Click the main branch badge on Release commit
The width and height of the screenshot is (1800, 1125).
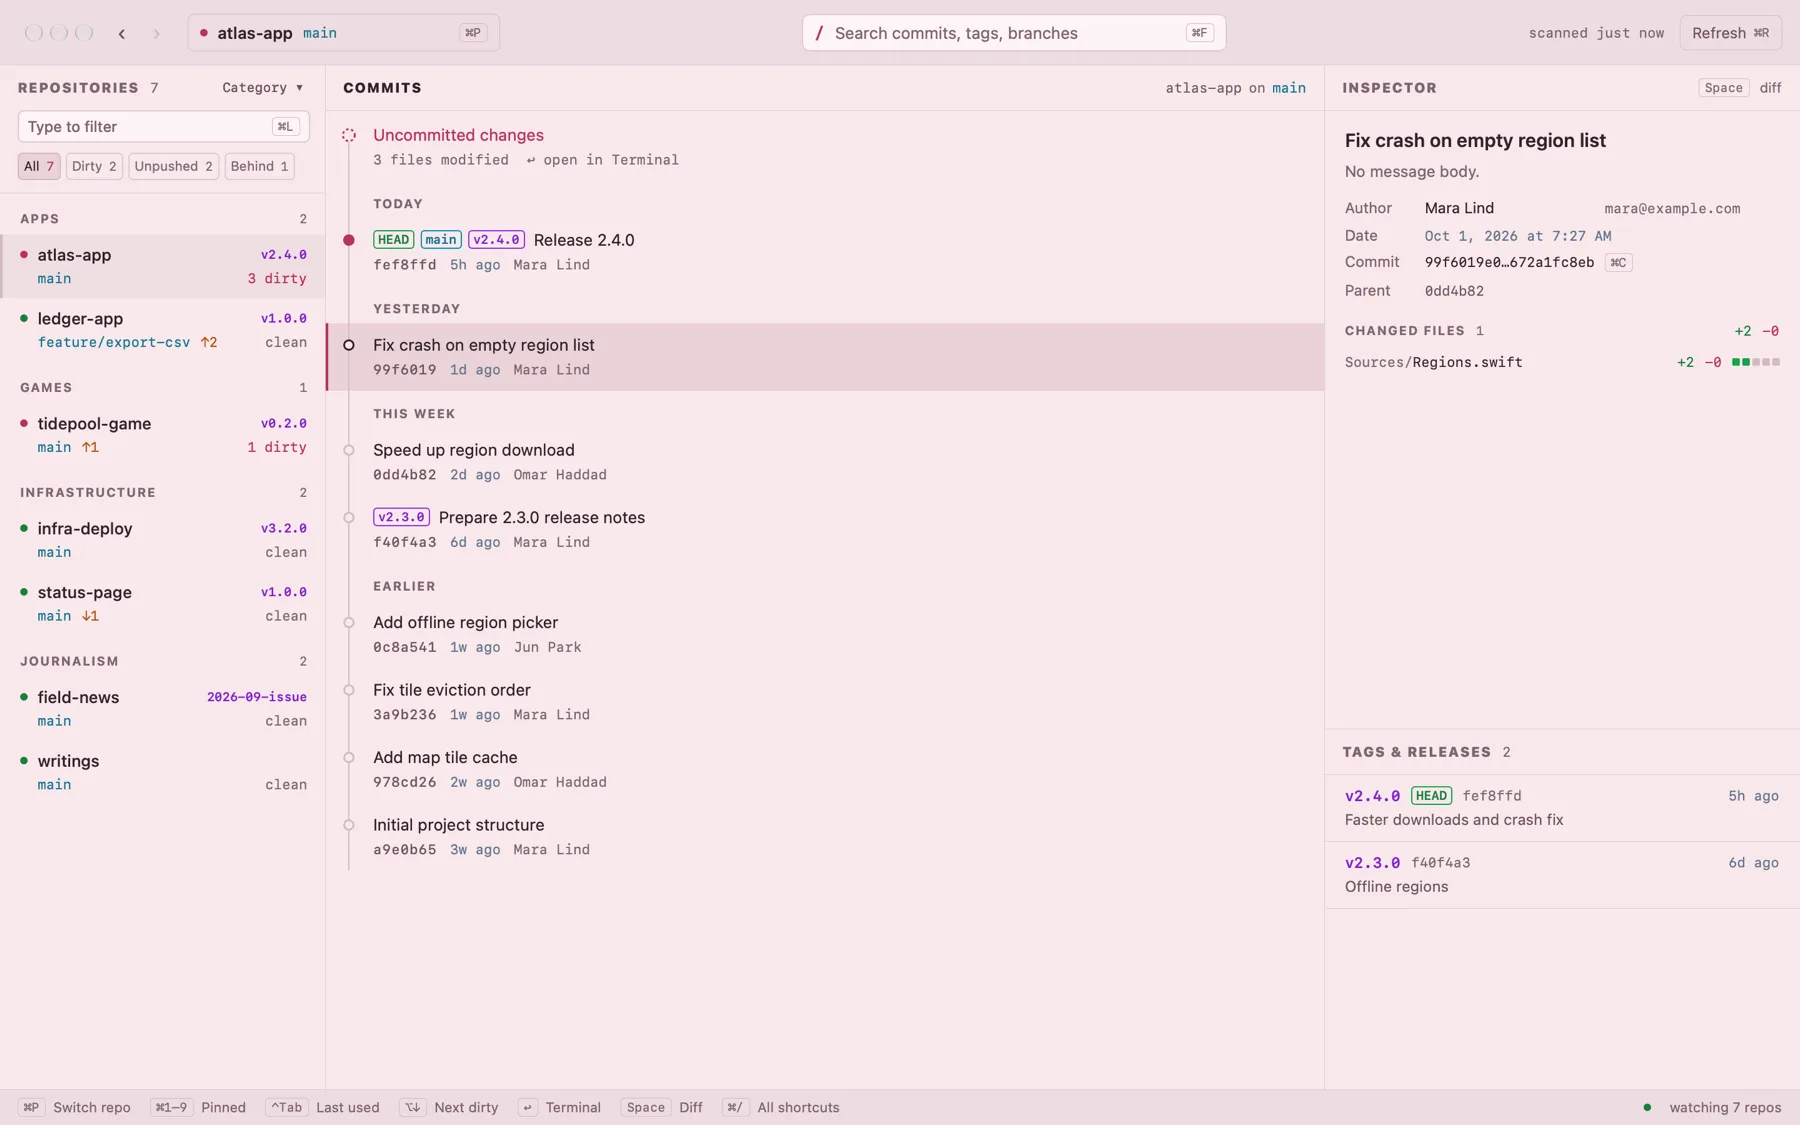coord(441,240)
